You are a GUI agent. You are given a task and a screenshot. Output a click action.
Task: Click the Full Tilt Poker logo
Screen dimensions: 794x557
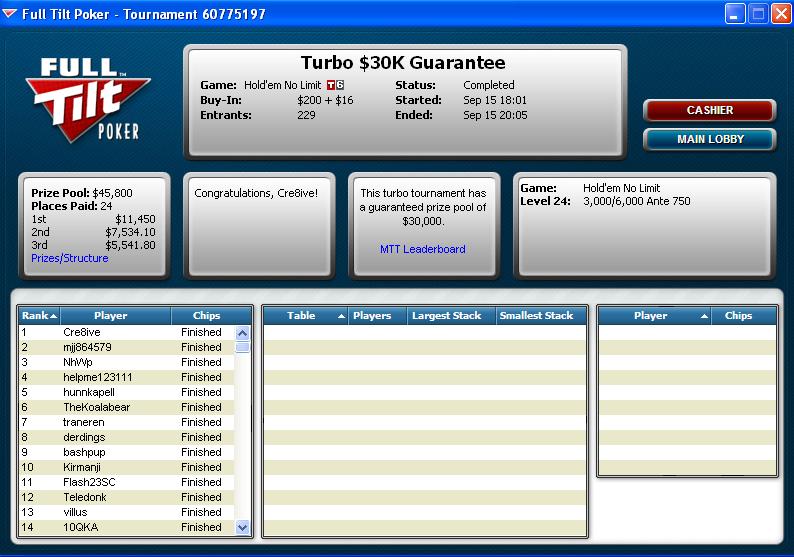pyautogui.click(x=88, y=100)
